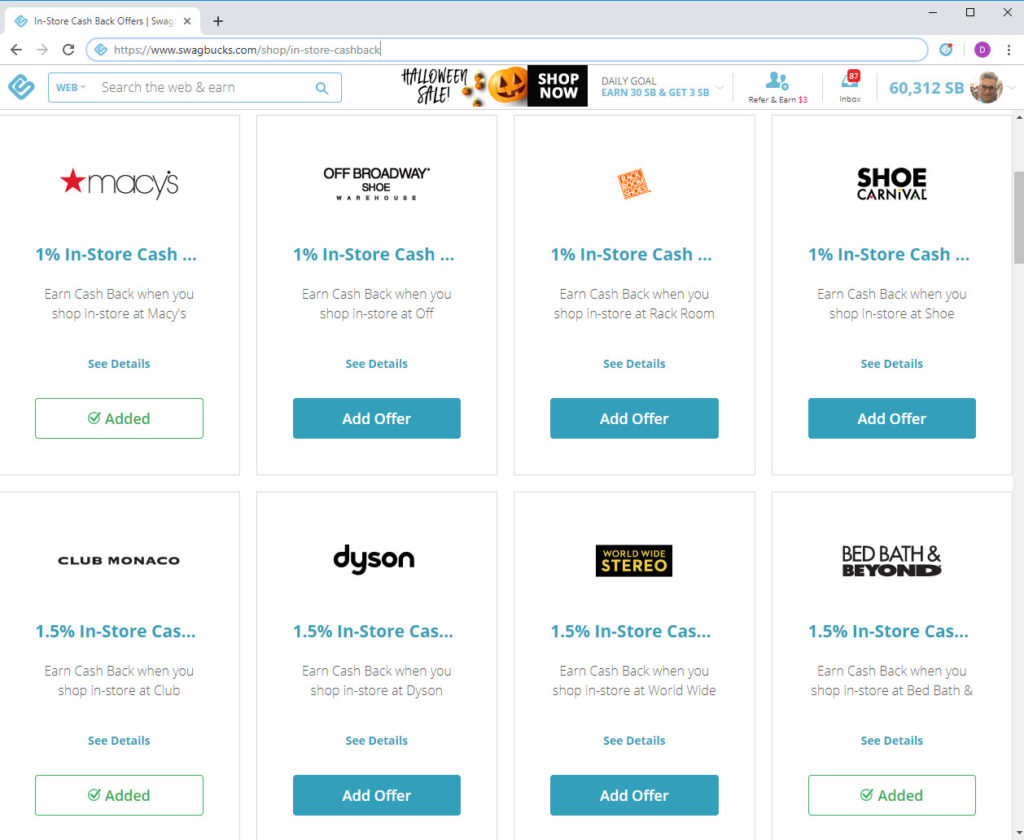1024x840 pixels.
Task: Click the scrollbar up arrow
Action: click(x=1018, y=118)
